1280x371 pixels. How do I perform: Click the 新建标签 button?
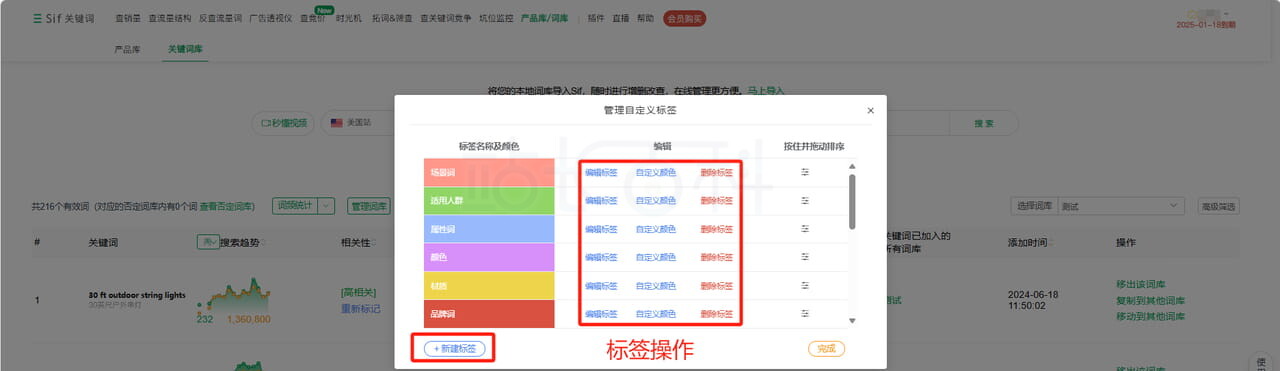pyautogui.click(x=455, y=349)
